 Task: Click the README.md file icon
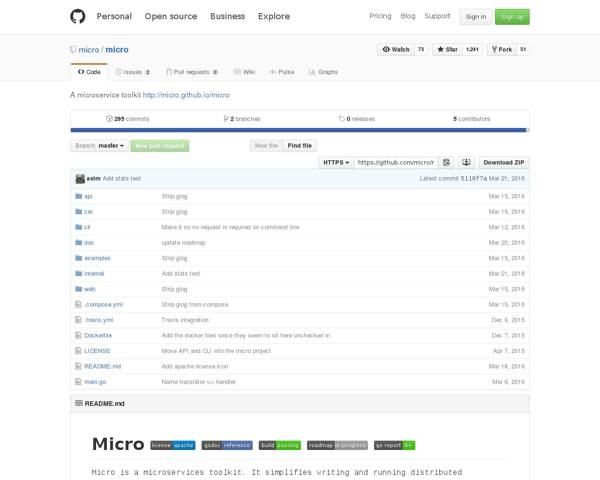tap(78, 366)
